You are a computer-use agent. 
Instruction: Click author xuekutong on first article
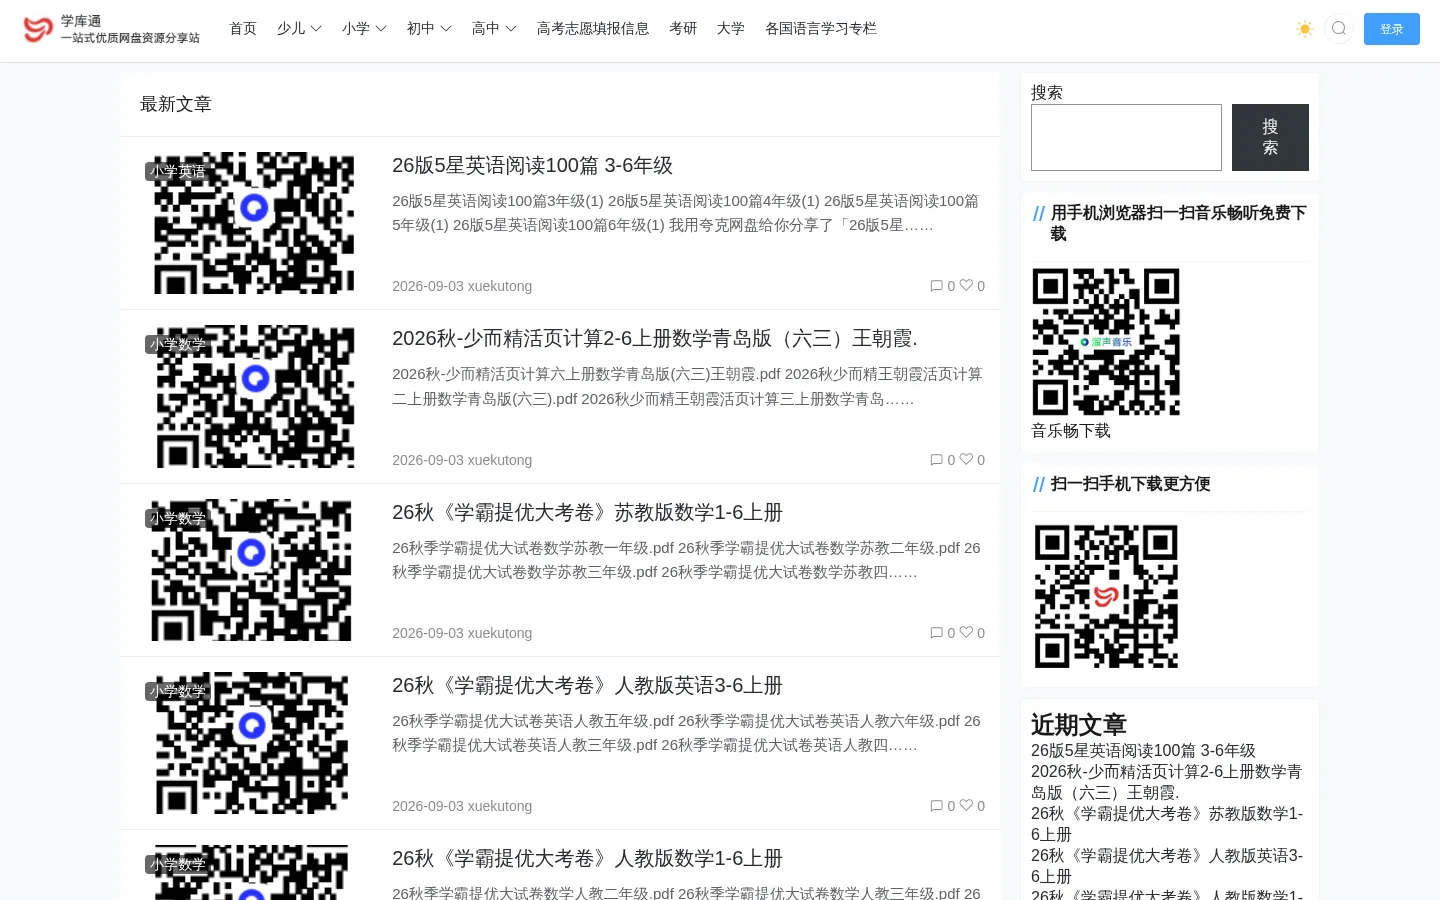499,286
